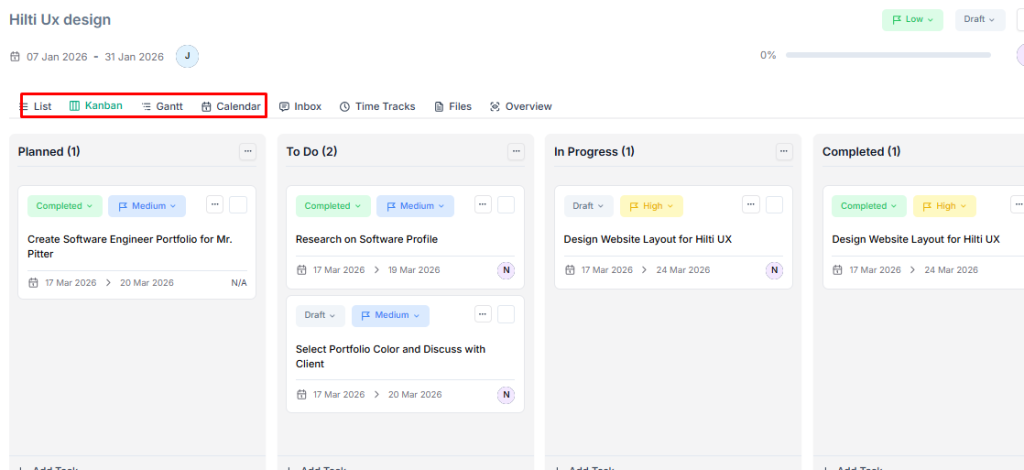Open the Calendar view tab
1024x470 pixels.
click(231, 106)
